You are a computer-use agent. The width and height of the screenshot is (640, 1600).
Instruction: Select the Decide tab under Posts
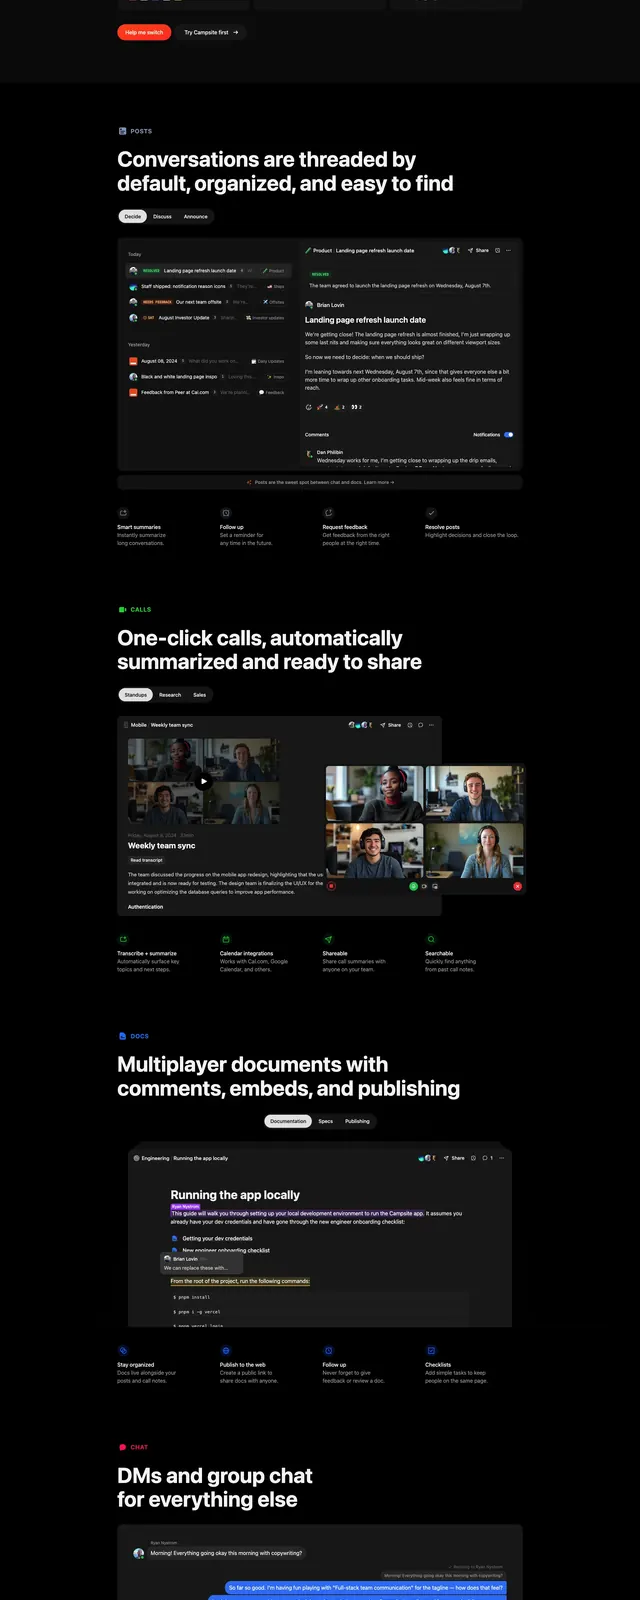point(133,216)
